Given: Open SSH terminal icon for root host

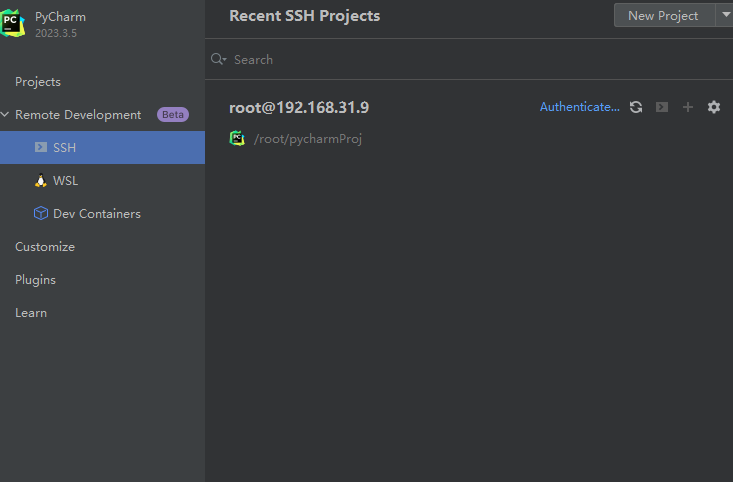Looking at the screenshot, I should tap(662, 107).
